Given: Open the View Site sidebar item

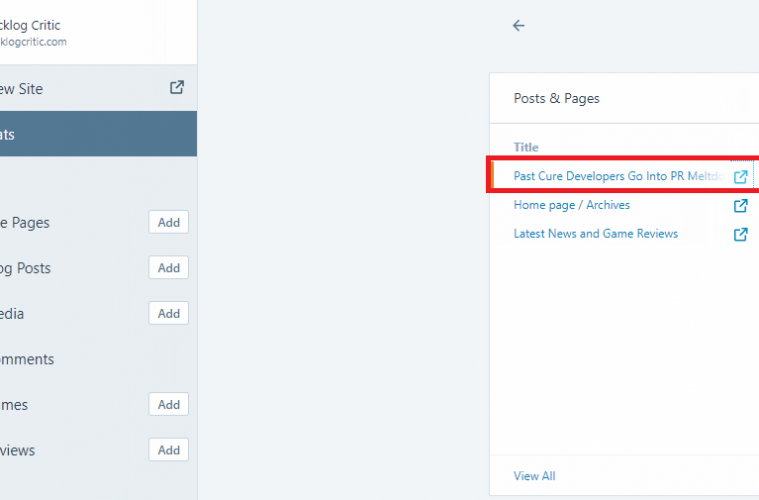Looking at the screenshot, I should (x=98, y=89).
